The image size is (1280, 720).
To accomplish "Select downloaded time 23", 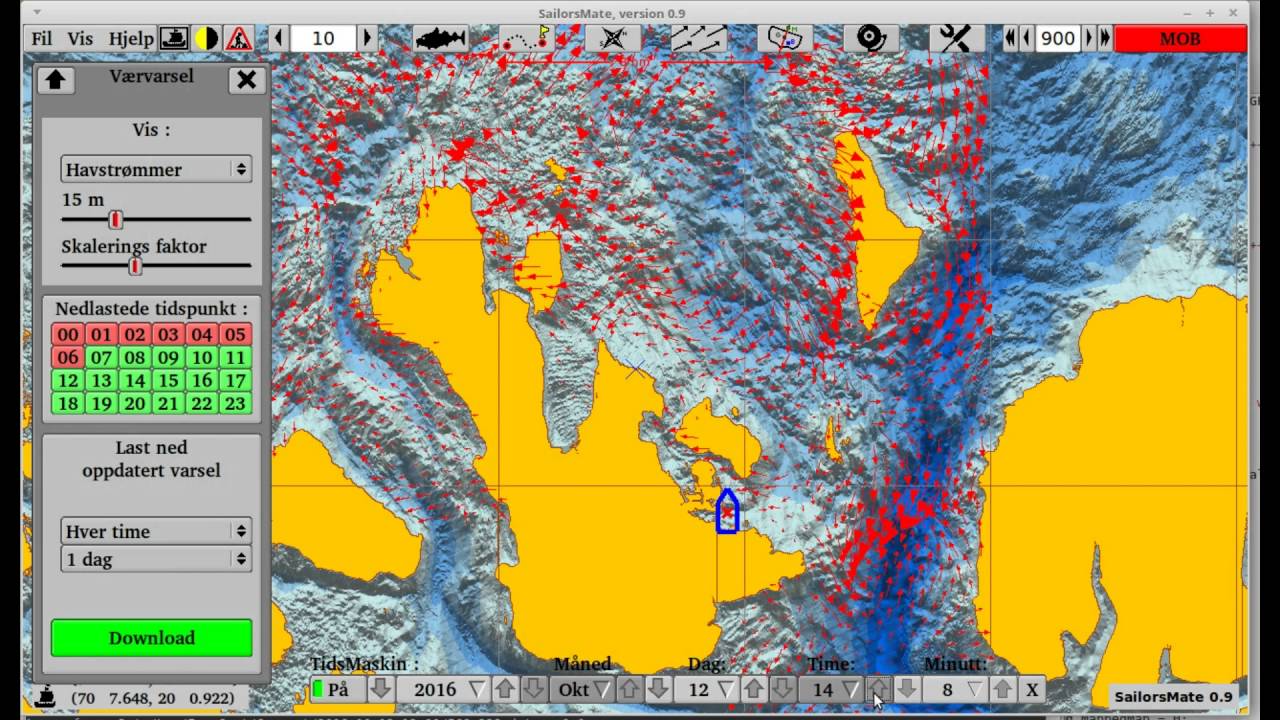I will tap(235, 404).
